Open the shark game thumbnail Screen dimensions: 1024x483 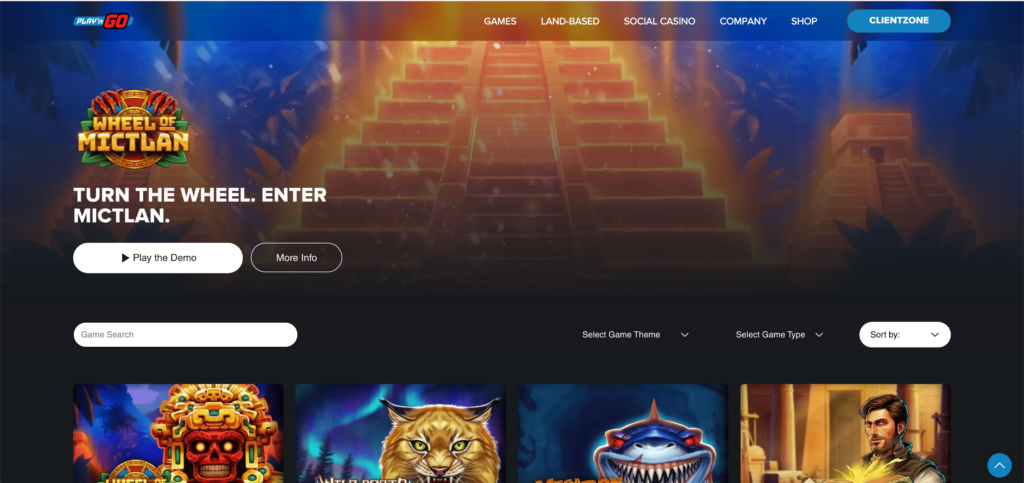pyautogui.click(x=623, y=433)
